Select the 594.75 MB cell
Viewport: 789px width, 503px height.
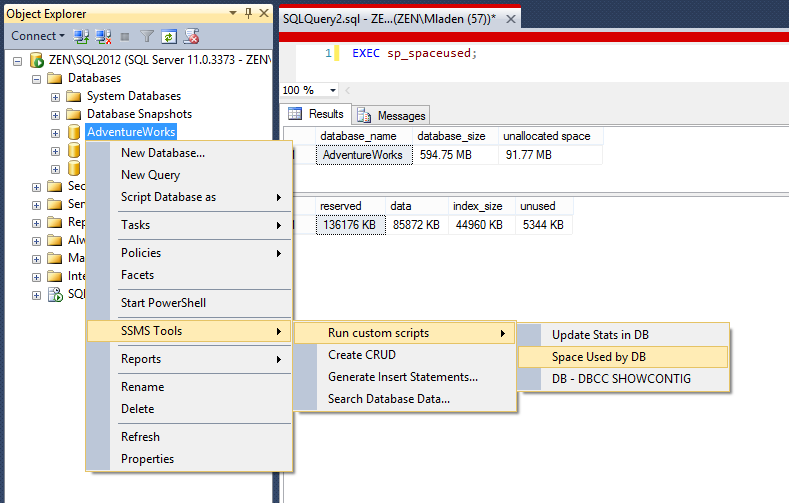(x=456, y=155)
